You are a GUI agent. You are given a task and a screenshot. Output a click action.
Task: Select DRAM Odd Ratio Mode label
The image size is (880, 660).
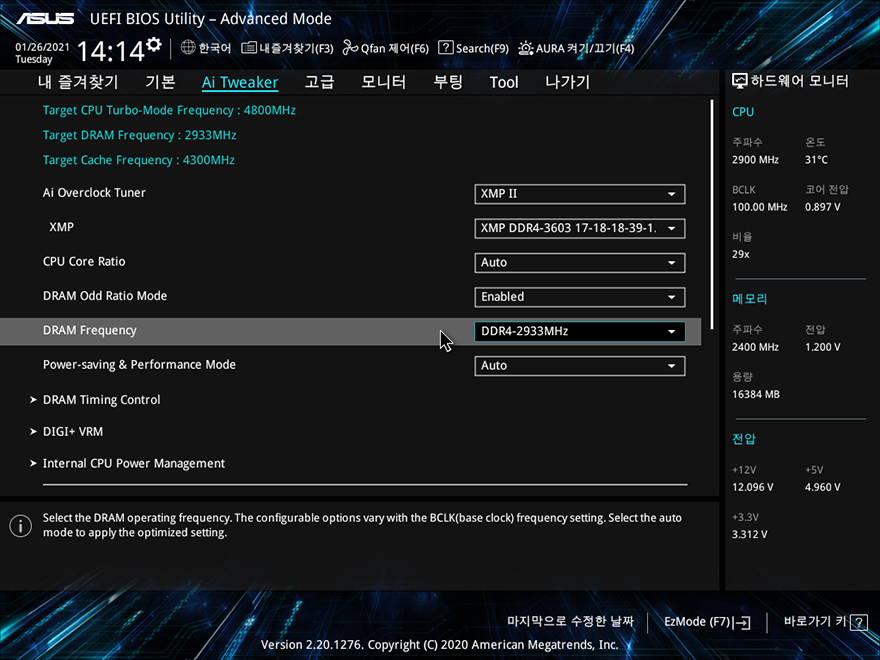[x=105, y=296]
